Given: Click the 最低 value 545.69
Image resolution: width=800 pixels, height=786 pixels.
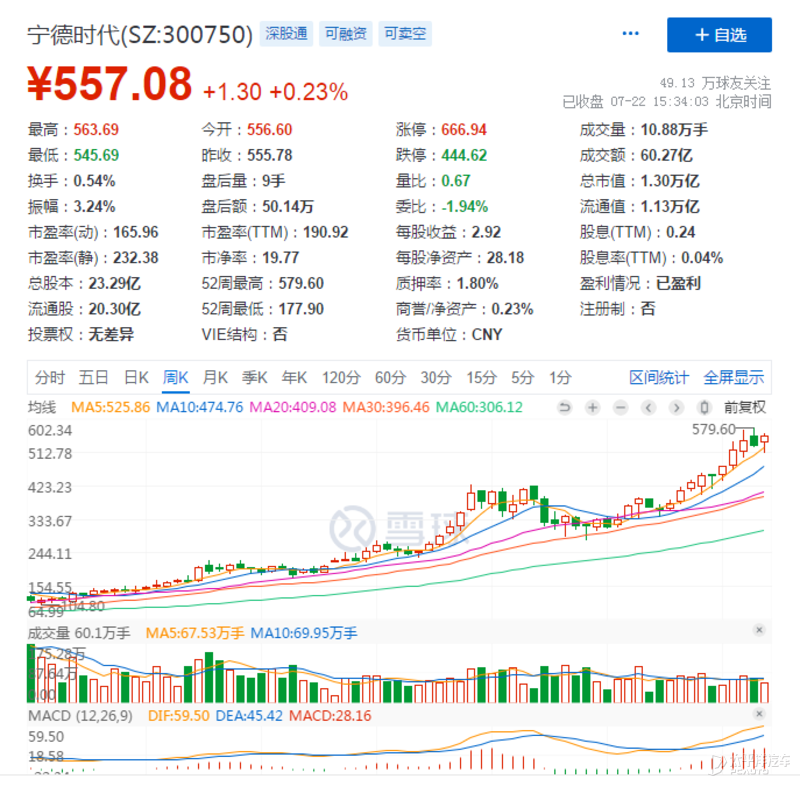Looking at the screenshot, I should [96, 155].
